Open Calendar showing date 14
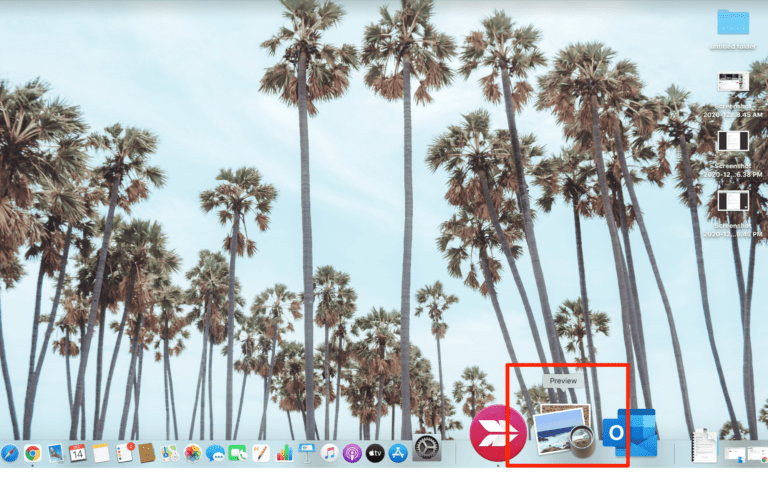The image size is (768, 479). (78, 453)
